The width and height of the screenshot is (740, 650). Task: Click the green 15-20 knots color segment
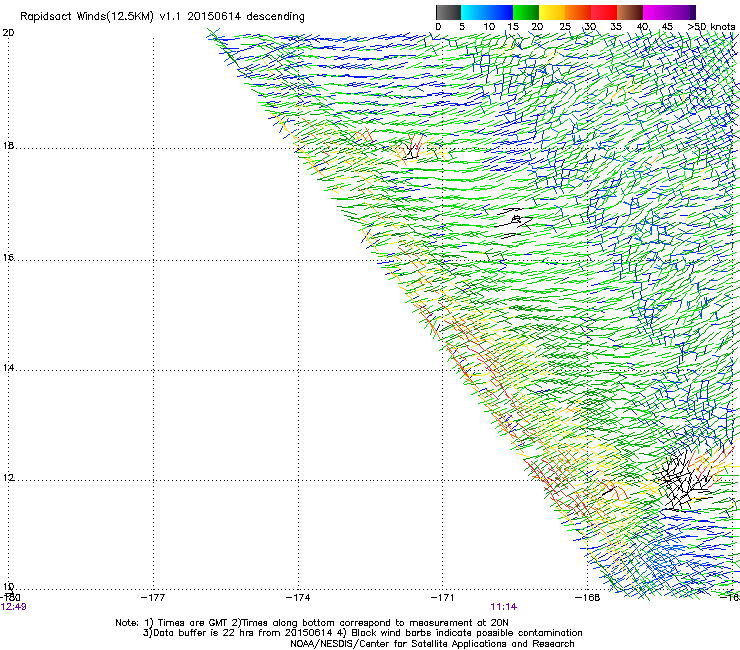coord(526,12)
